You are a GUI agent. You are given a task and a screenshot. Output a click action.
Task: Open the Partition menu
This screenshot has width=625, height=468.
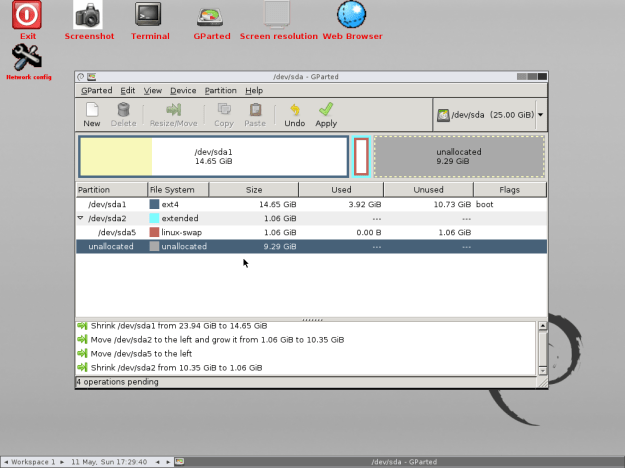pos(220,90)
